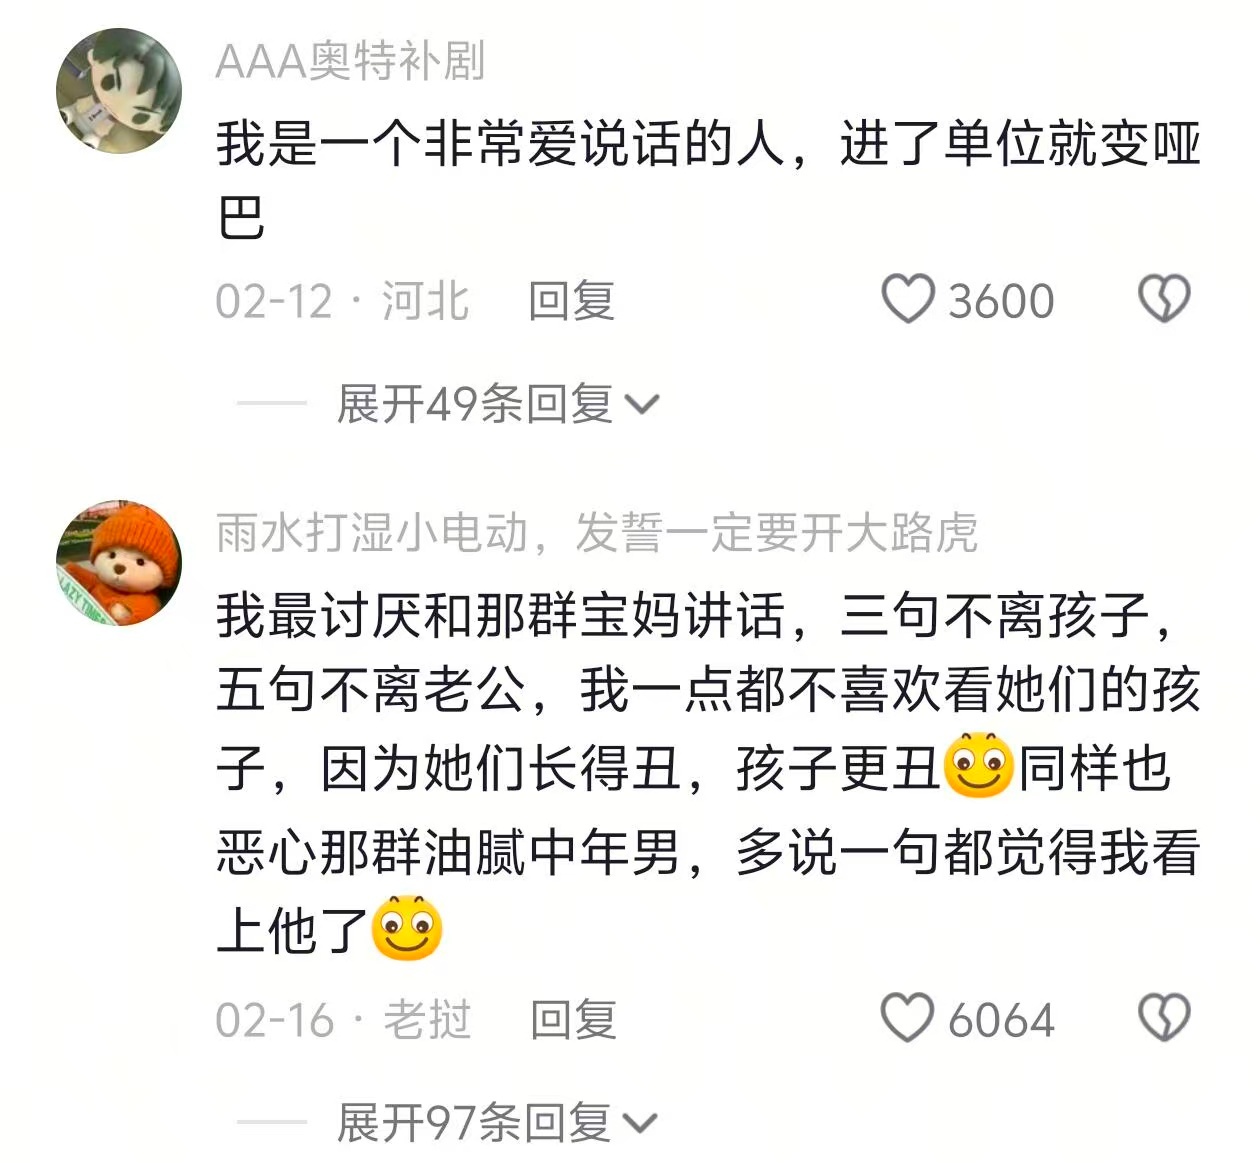The width and height of the screenshot is (1260, 1163).
Task: Open username 雨水打湿小电动，发誓一定要开大路虎
Action: pyautogui.click(x=597, y=532)
